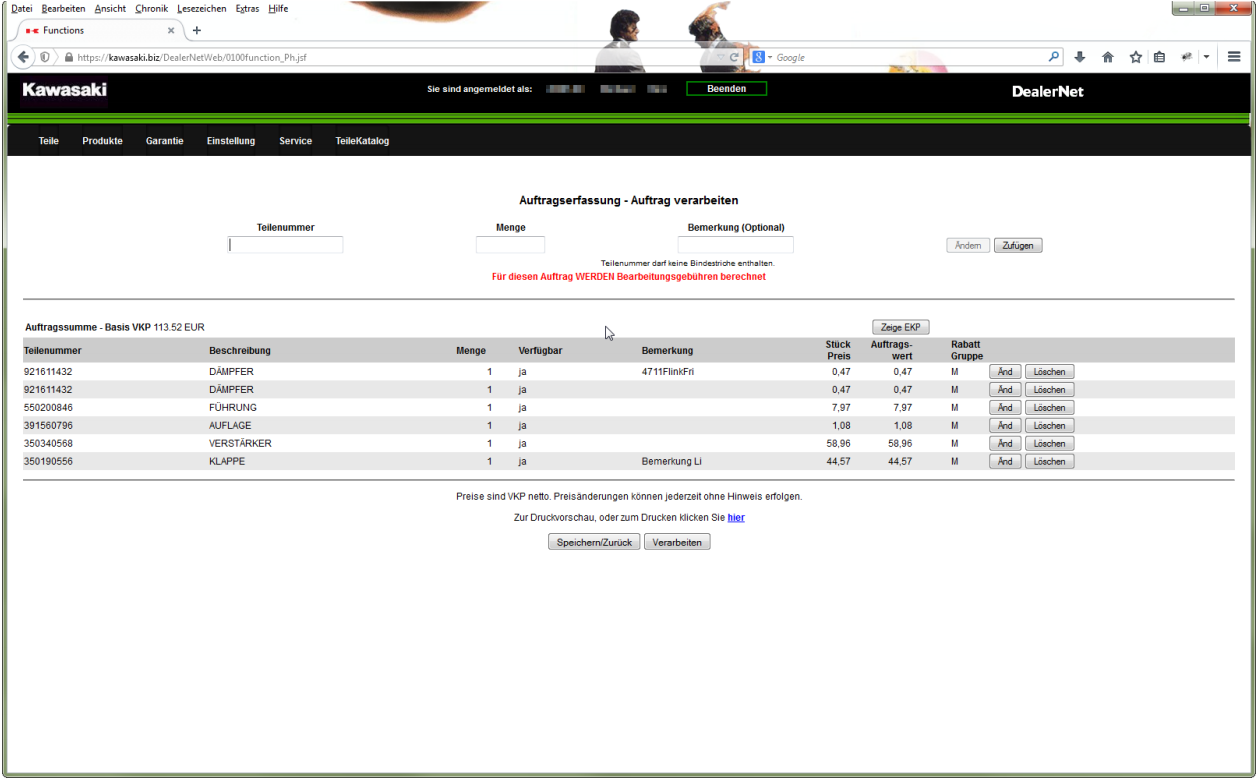Click the DealerNet header text
The image size is (1260, 783).
coord(1047,91)
